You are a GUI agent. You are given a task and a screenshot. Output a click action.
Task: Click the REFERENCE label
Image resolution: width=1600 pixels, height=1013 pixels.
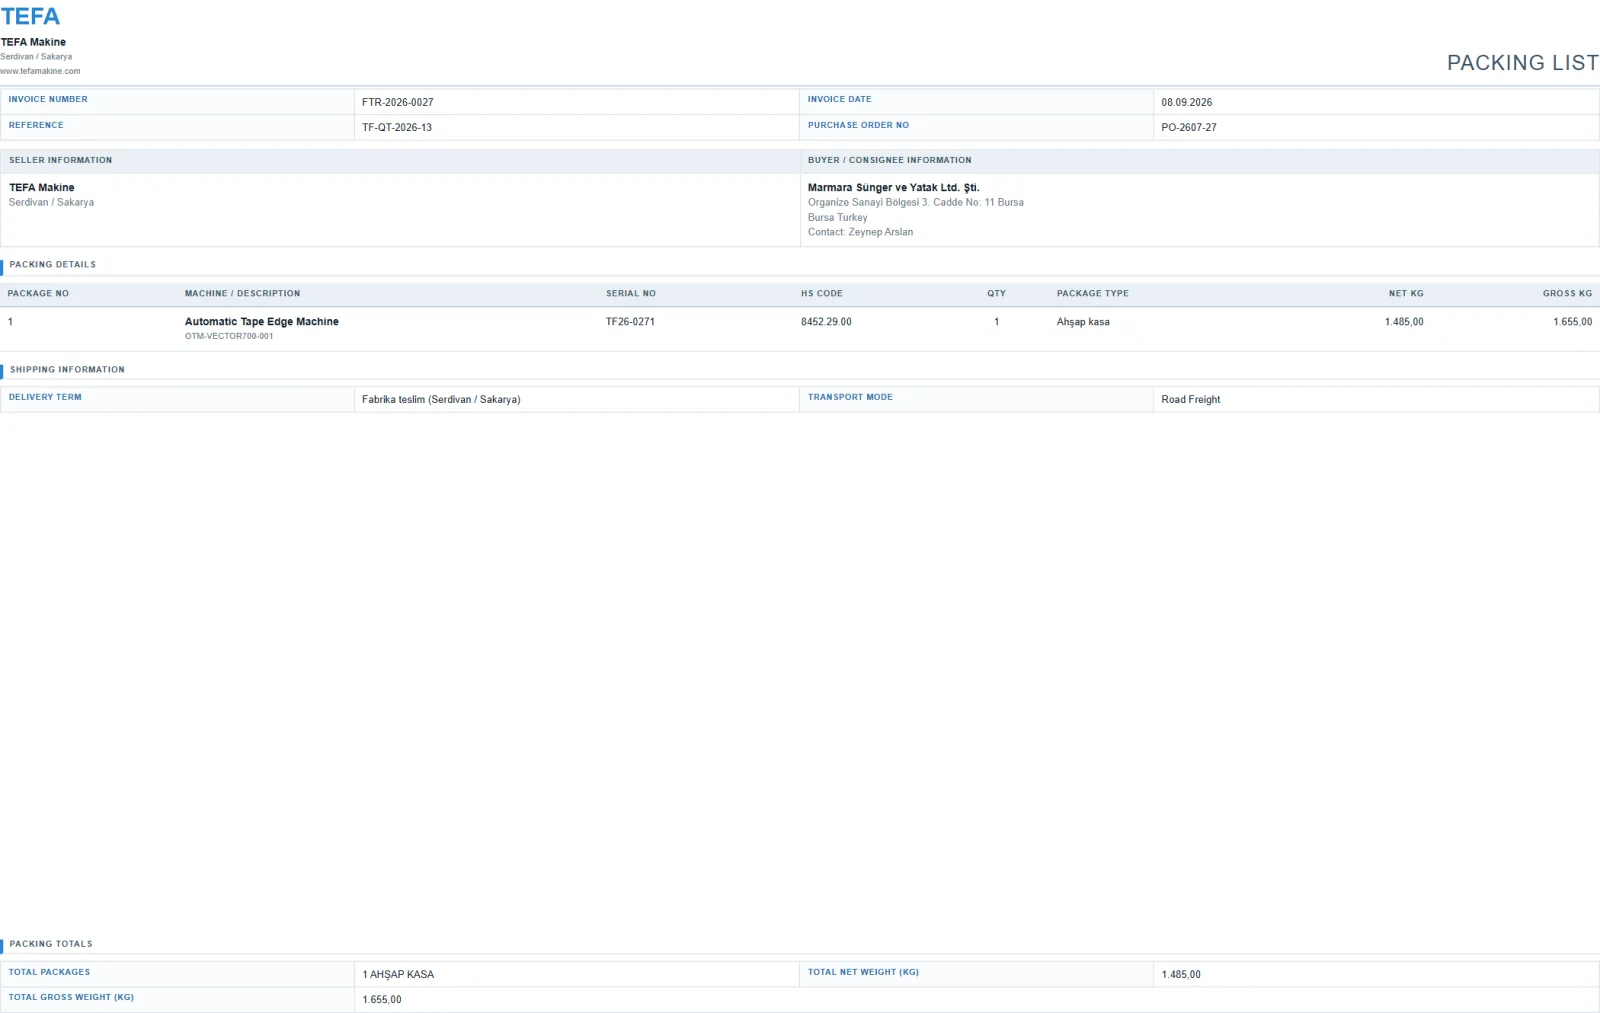pos(36,125)
